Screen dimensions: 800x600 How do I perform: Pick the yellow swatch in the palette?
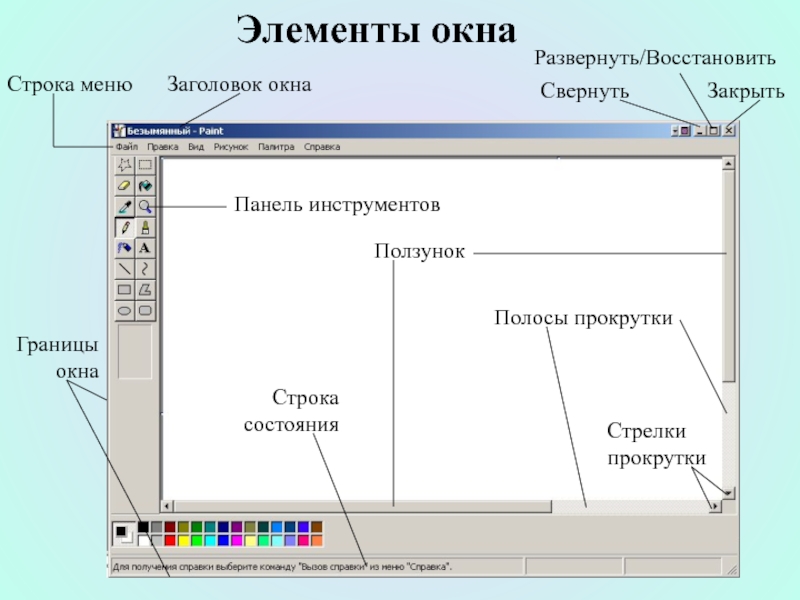point(184,540)
